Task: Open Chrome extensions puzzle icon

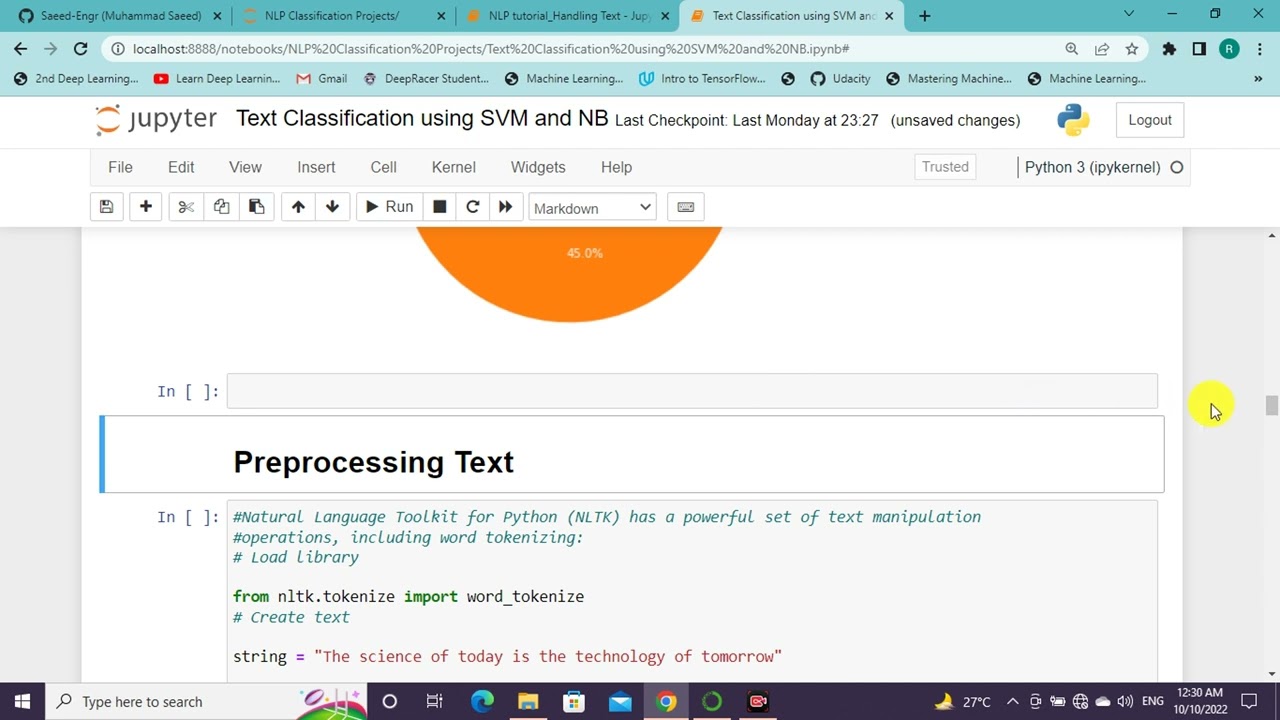Action: click(x=1169, y=48)
